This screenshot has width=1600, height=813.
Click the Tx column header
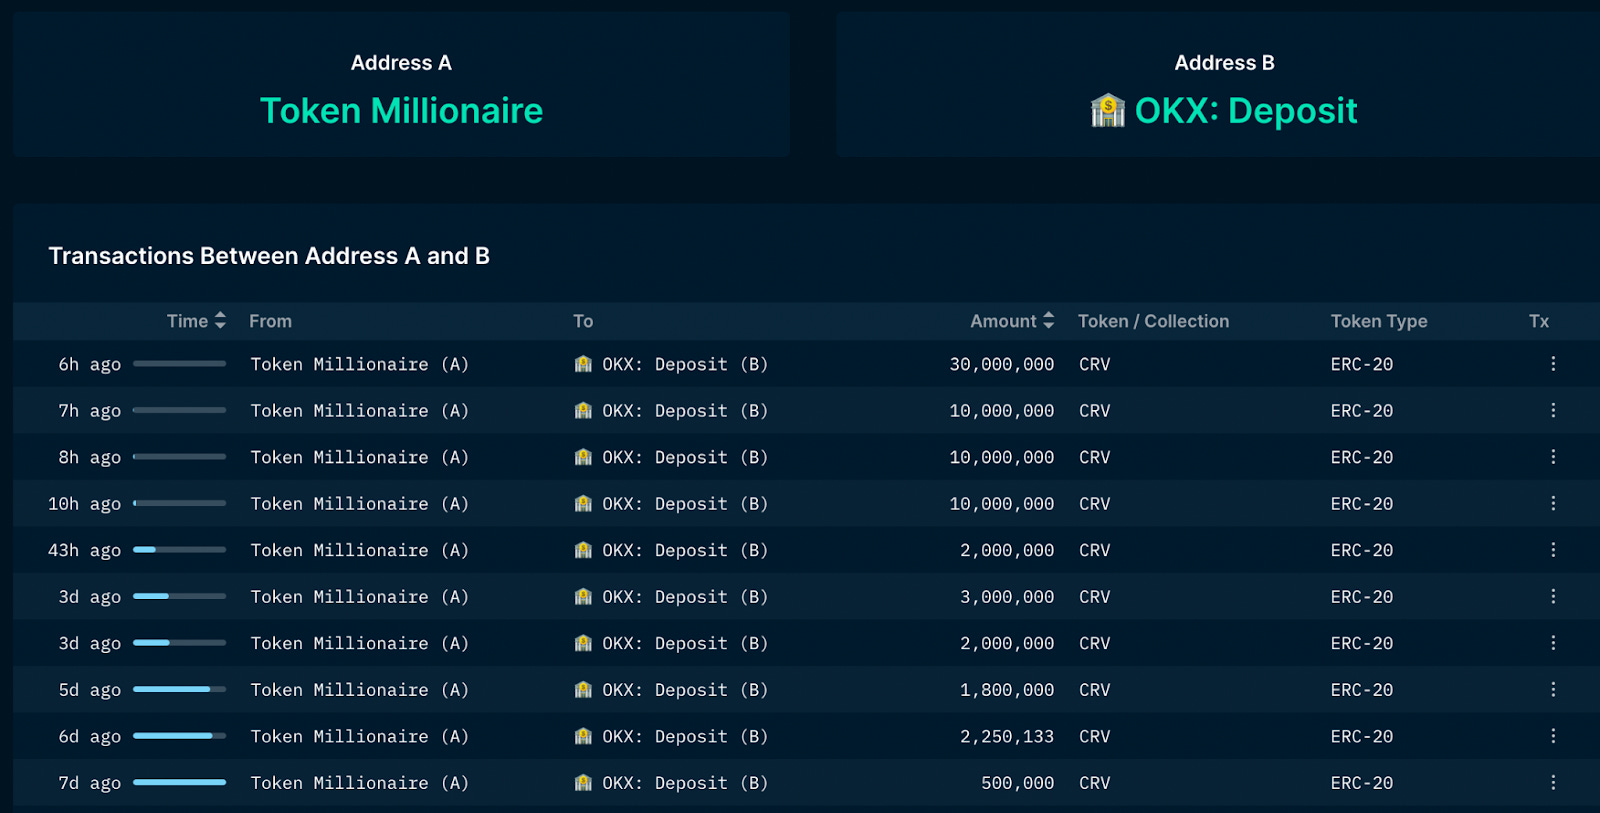(1538, 321)
